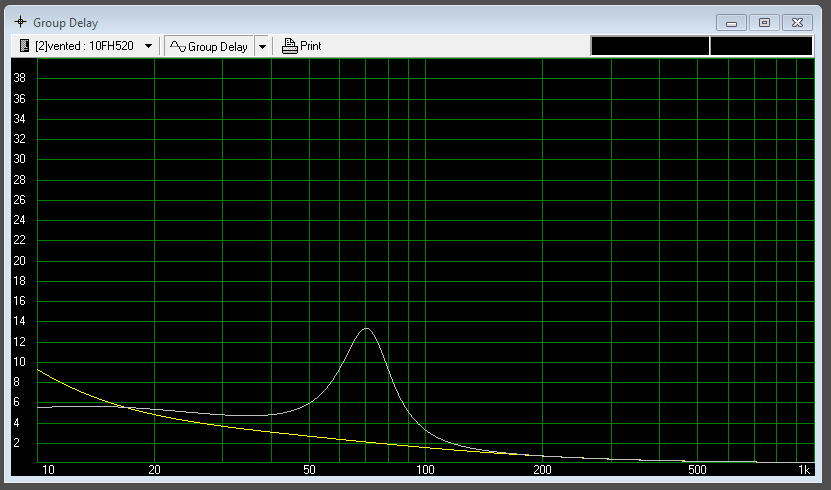831x490 pixels.
Task: Close the Group Delay window
Action: click(797, 23)
